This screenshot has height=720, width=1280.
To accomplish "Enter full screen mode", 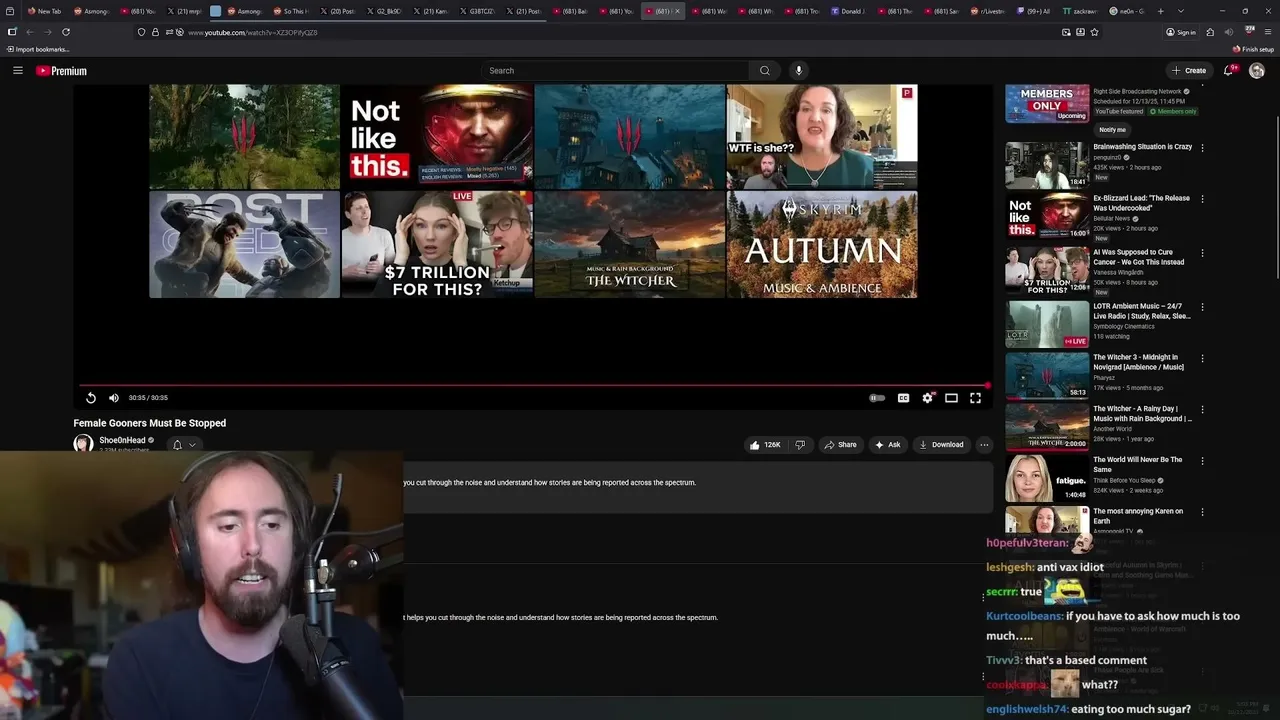I will tap(975, 398).
